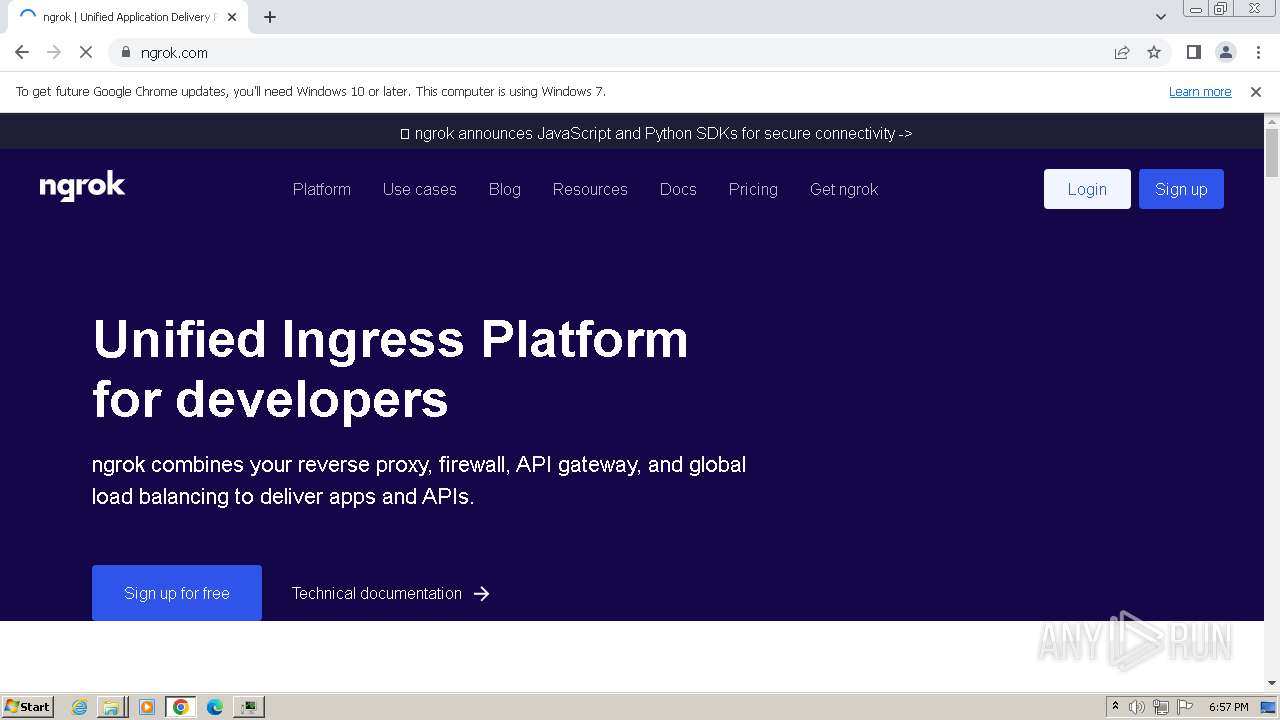The width and height of the screenshot is (1280, 720).
Task: Open the Windows Start menu
Action: click(x=27, y=707)
